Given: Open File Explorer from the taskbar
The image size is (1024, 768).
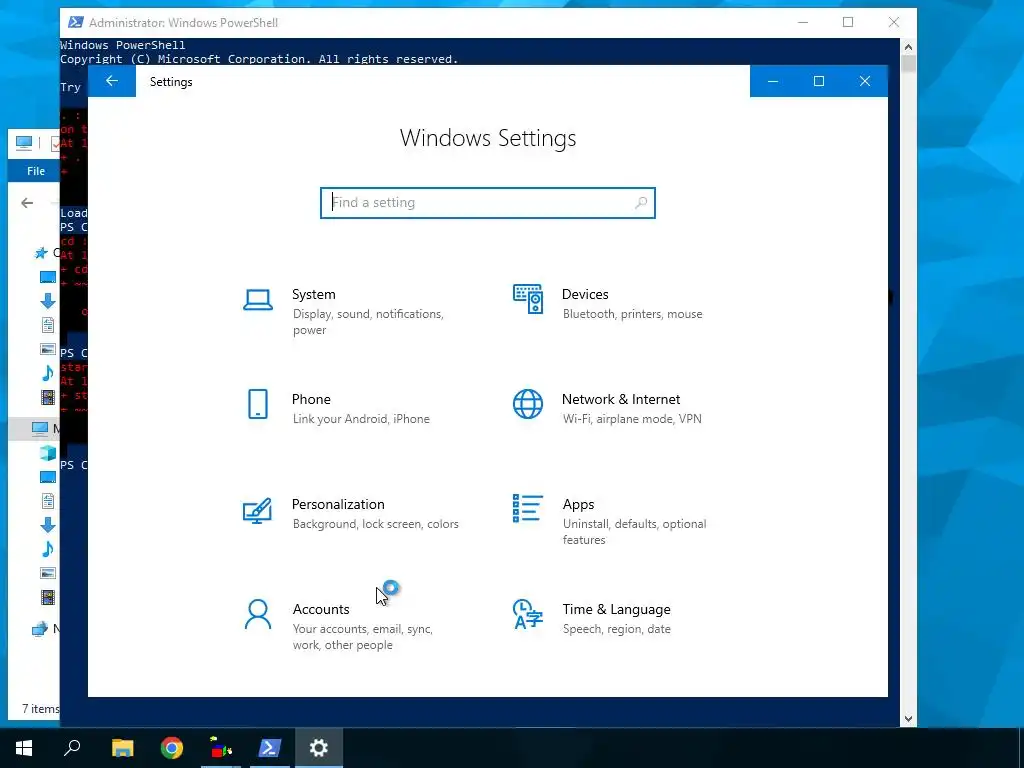Looking at the screenshot, I should coord(122,748).
